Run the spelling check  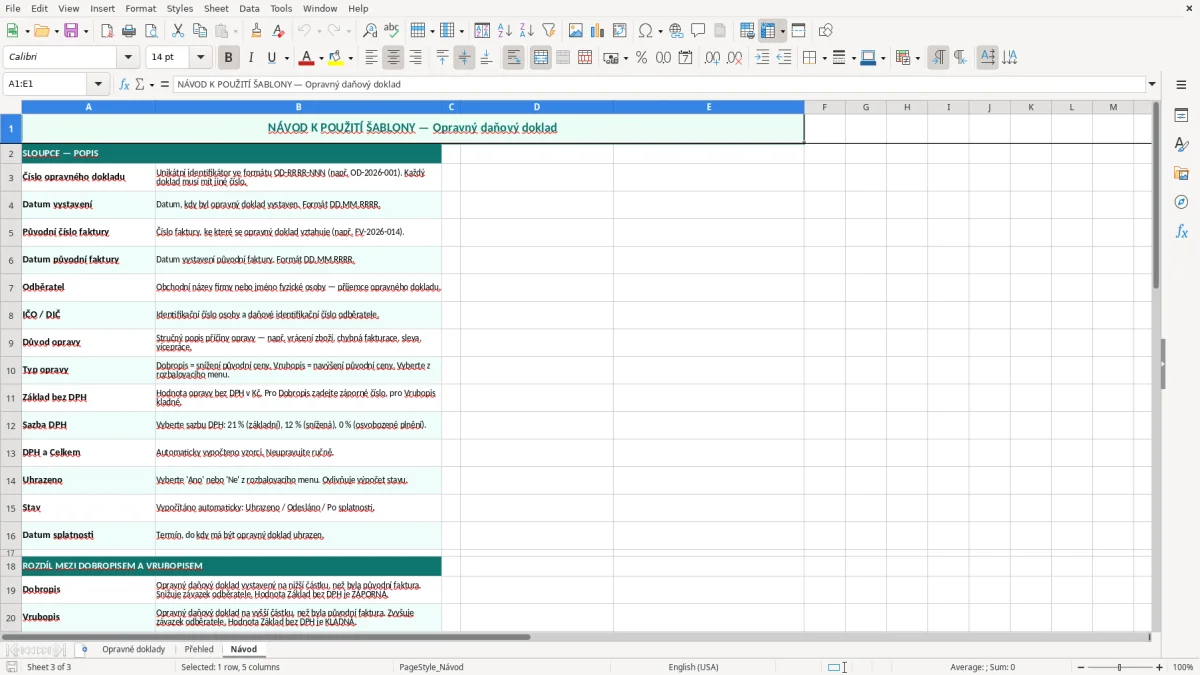tap(392, 31)
